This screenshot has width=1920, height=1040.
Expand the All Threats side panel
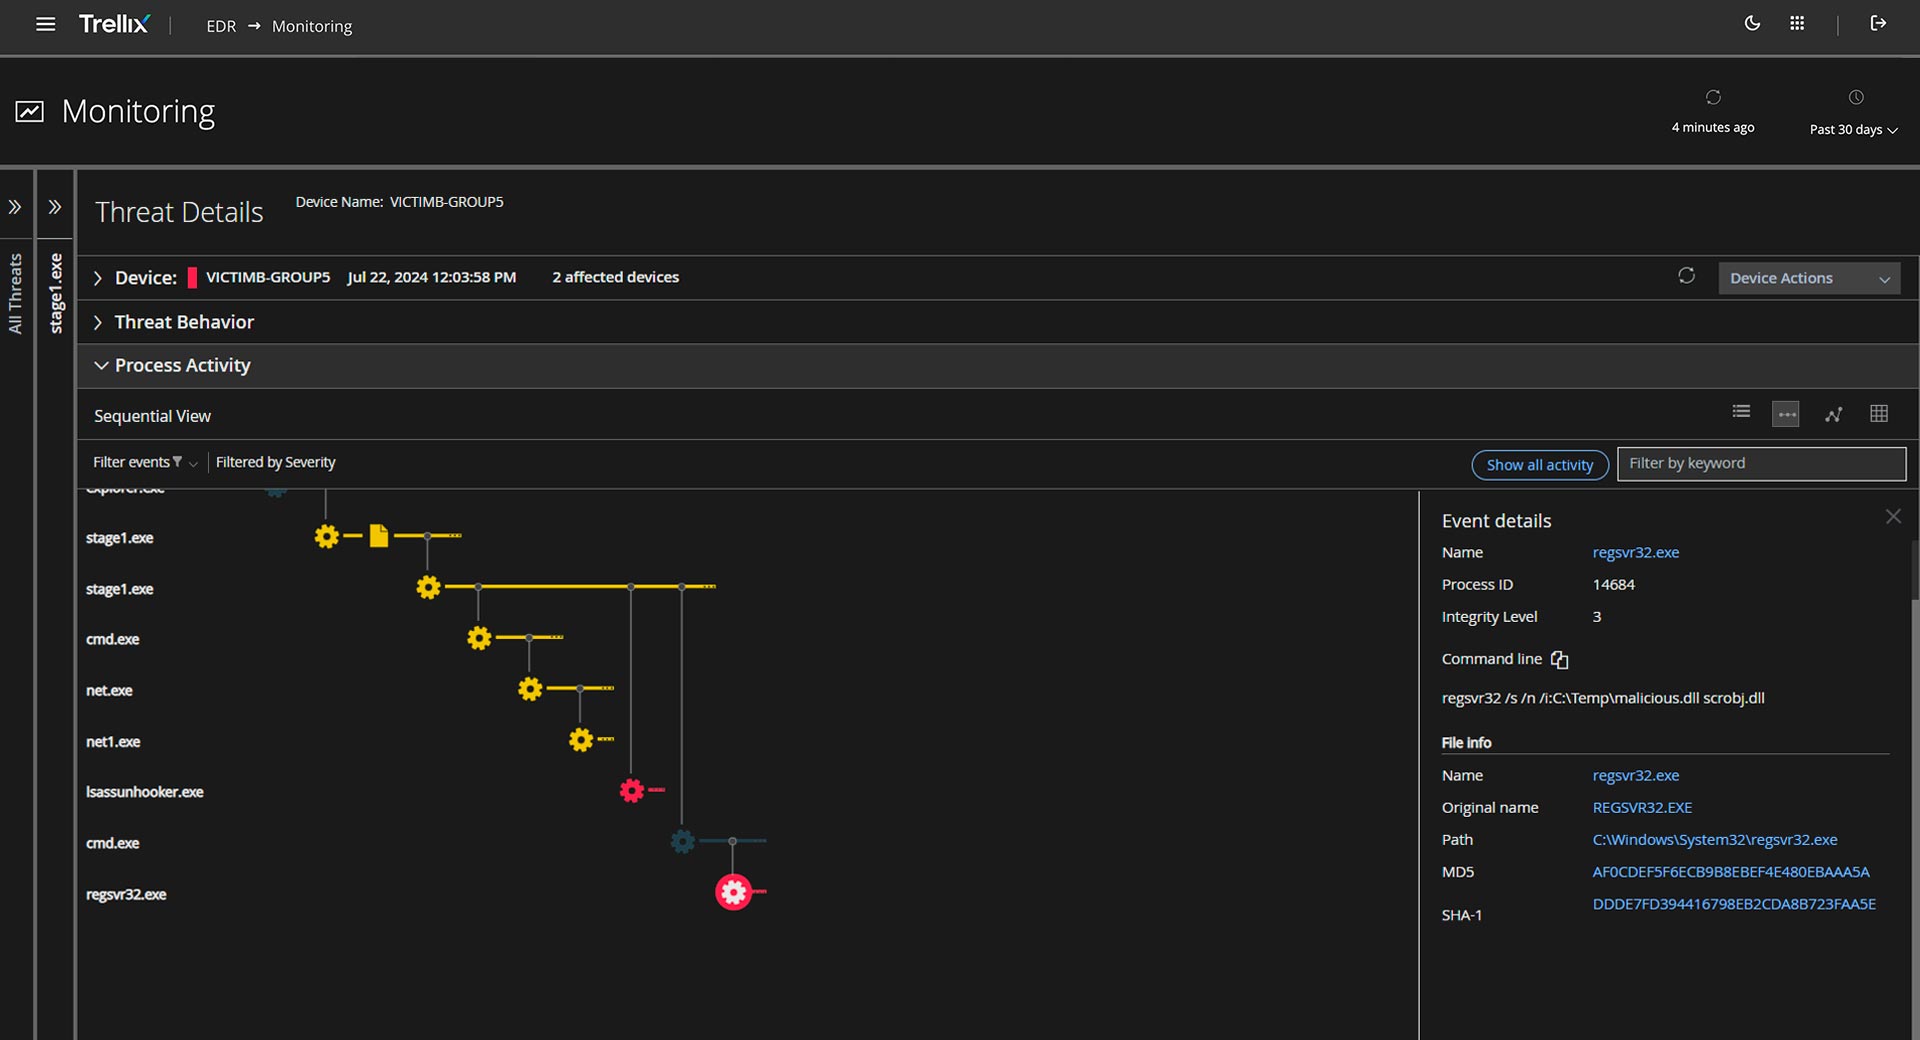pyautogui.click(x=15, y=207)
